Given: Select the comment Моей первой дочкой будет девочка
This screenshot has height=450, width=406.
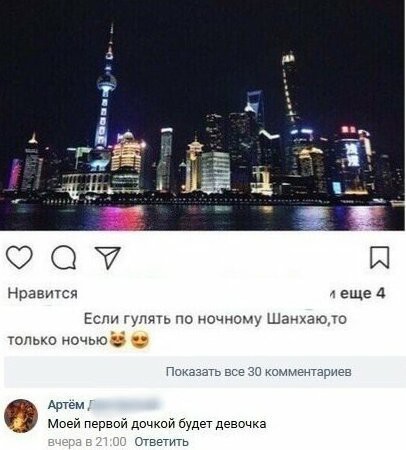Looking at the screenshot, I should pyautogui.click(x=157, y=424).
